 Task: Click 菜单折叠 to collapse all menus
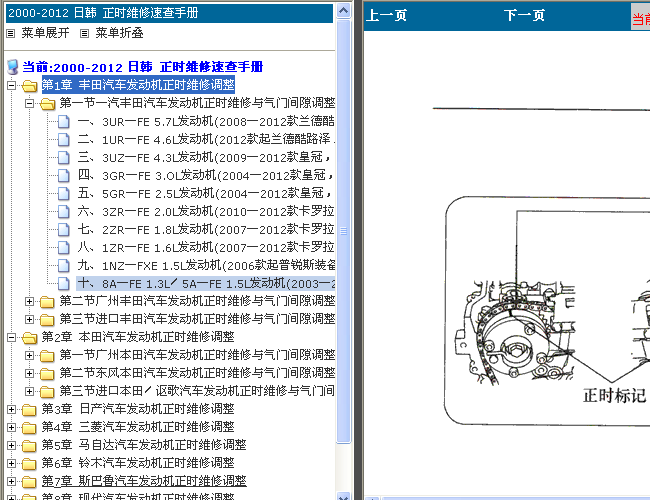pos(119,33)
